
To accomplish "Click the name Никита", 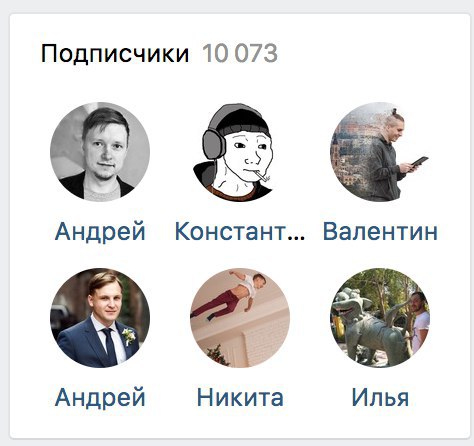I will coord(240,397).
